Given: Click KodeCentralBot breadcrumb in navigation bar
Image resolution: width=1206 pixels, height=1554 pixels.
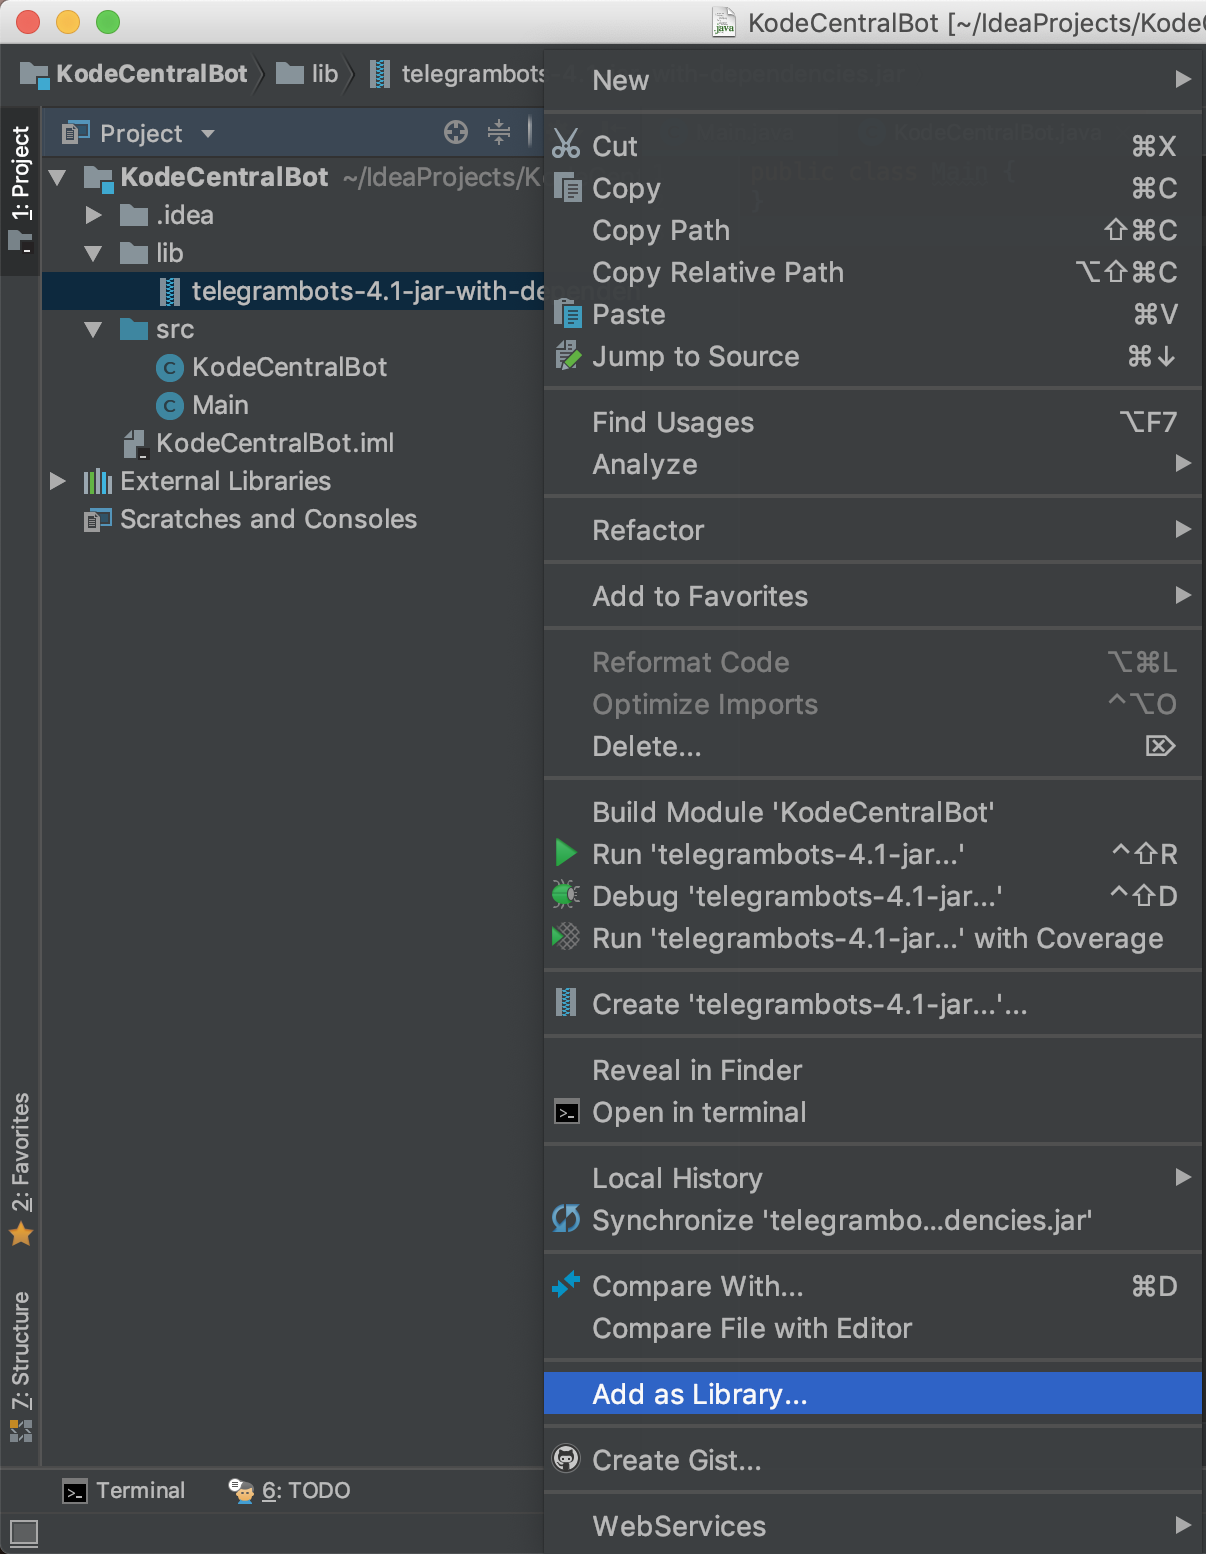Looking at the screenshot, I should (x=134, y=74).
